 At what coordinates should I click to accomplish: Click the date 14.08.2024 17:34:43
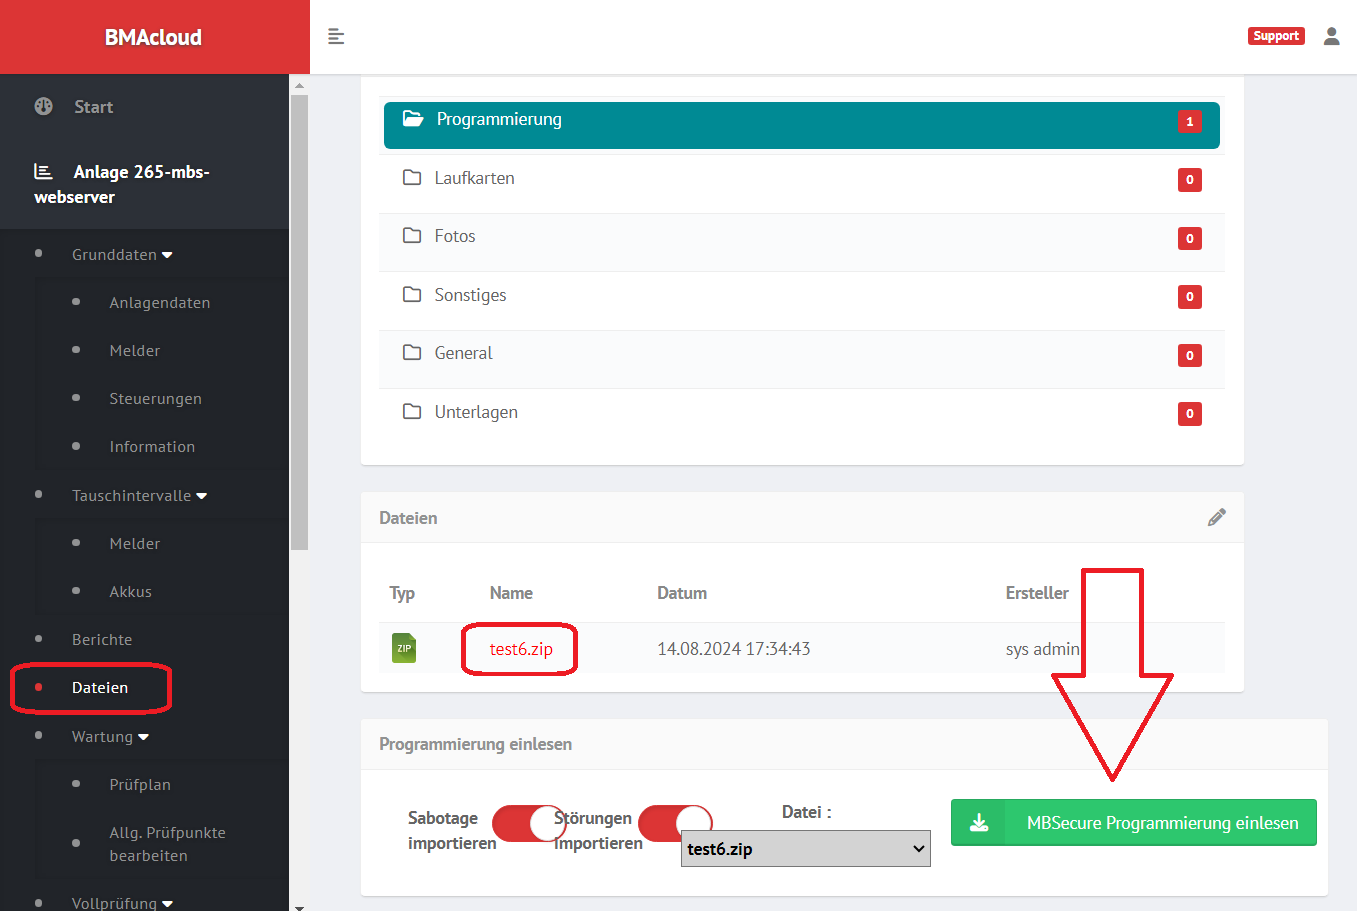pos(734,649)
